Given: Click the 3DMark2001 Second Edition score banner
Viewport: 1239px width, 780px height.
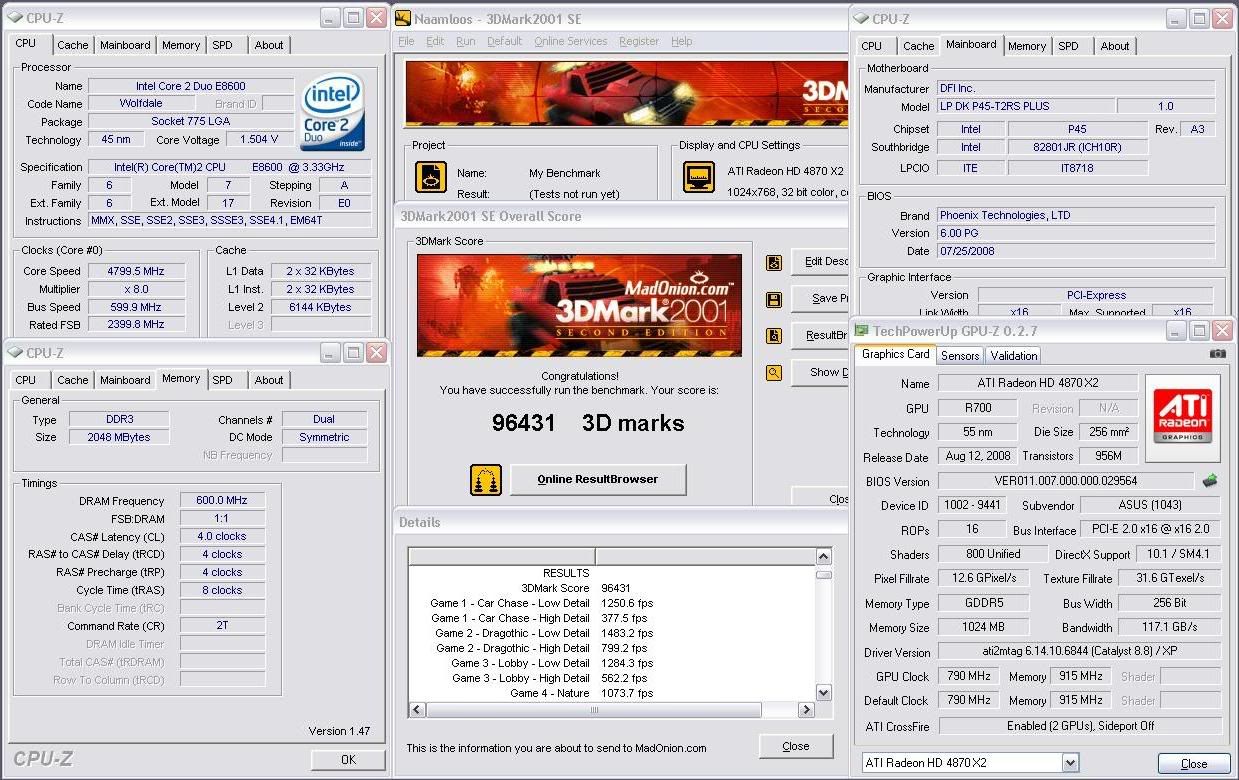Looking at the screenshot, I should pyautogui.click(x=579, y=306).
